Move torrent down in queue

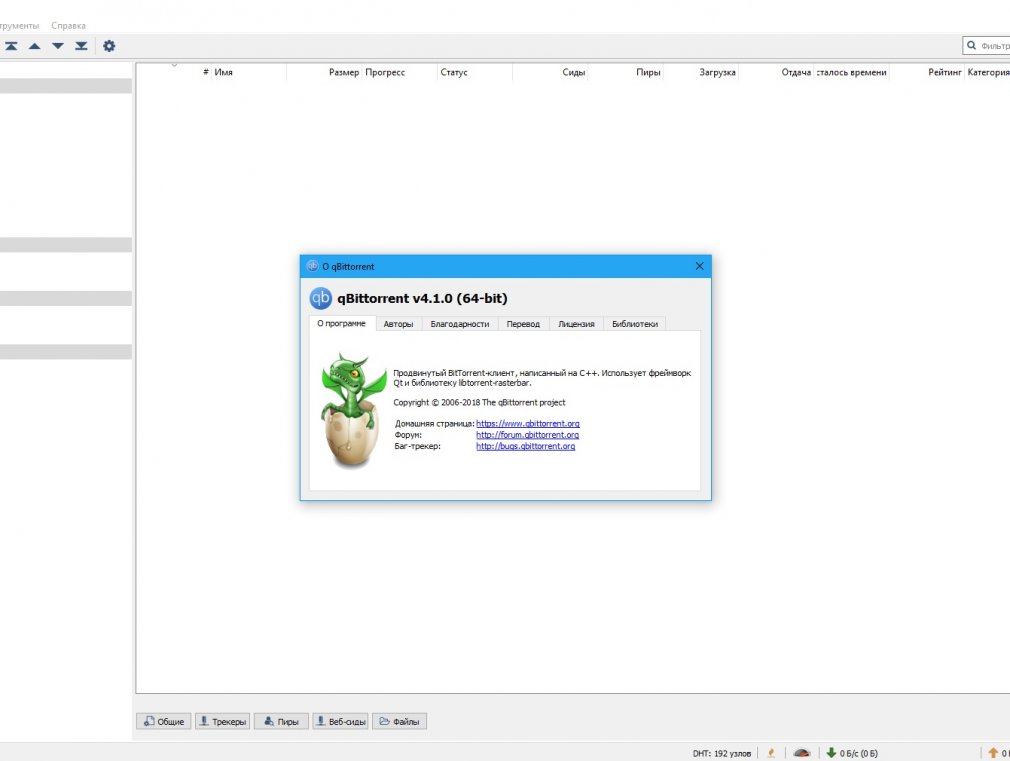58,46
